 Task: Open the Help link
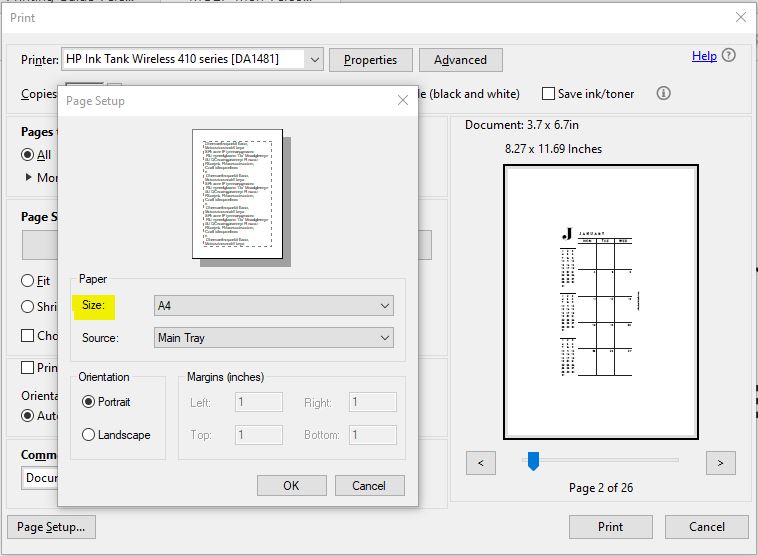[x=704, y=56]
